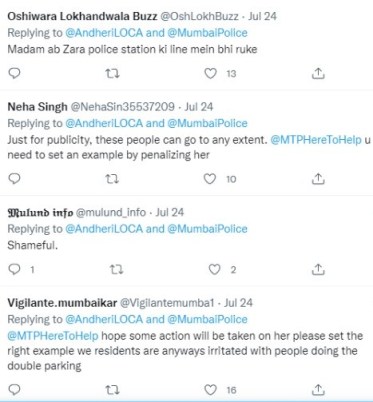The image size is (373, 402).
Task: Open @MTPHereToHelp mention in Vigilante.mumbaikar's tweet
Action: (53, 336)
